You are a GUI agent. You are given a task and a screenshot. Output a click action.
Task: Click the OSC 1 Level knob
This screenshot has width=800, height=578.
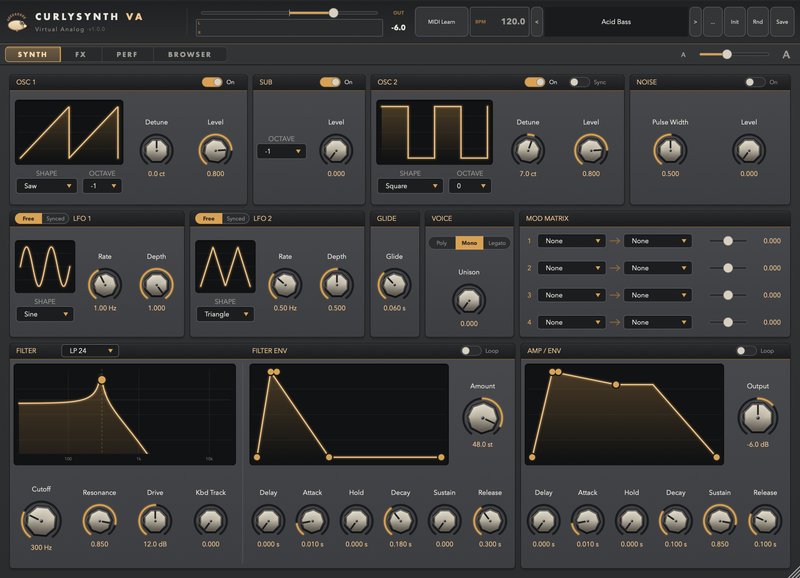[215, 150]
